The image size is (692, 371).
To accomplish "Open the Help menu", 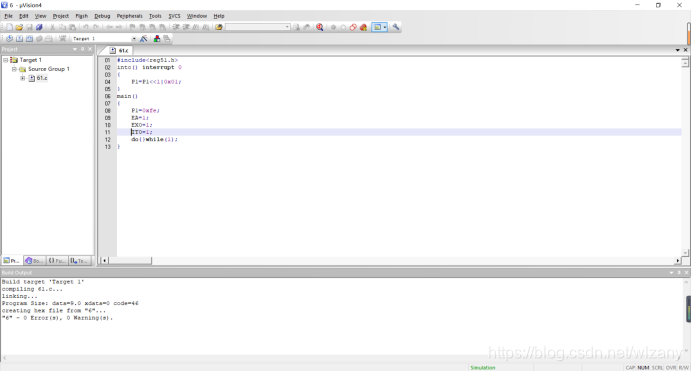I will pyautogui.click(x=219, y=16).
